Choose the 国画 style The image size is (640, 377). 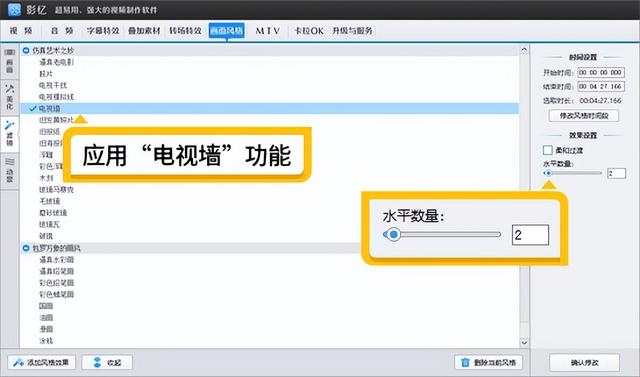click(x=46, y=306)
